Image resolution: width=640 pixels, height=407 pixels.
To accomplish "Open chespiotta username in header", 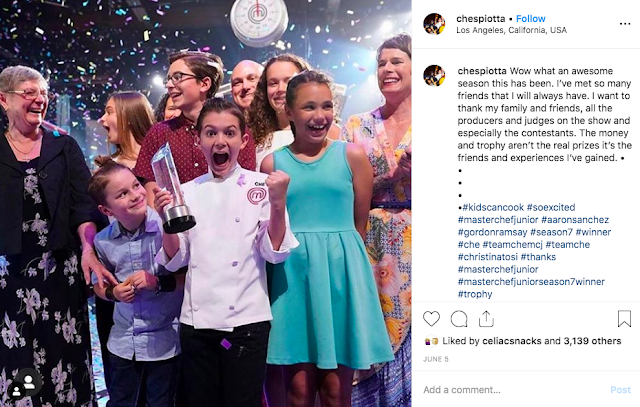I will [480, 19].
